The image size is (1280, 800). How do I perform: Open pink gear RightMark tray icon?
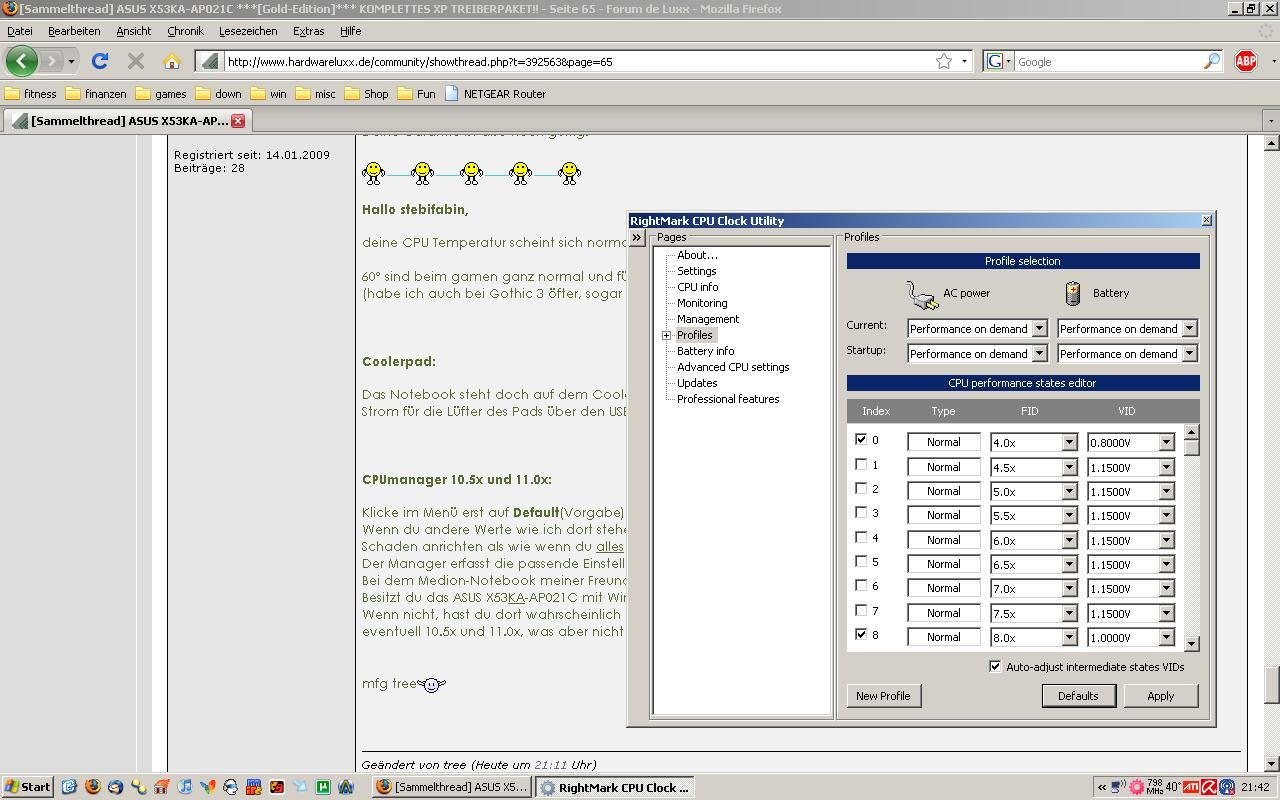pos(1137,787)
